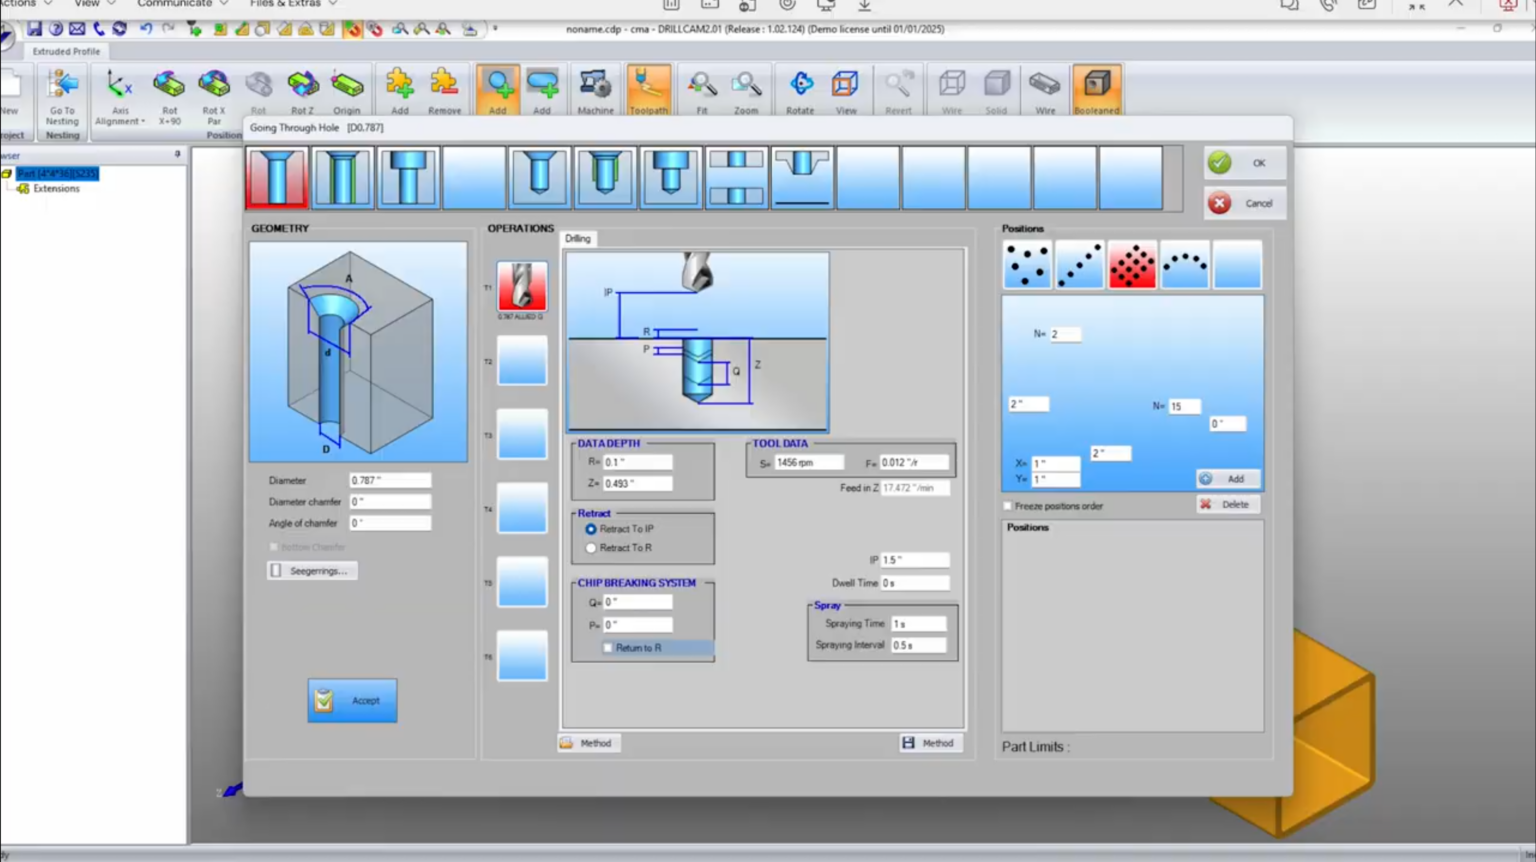The height and width of the screenshot is (862, 1536).
Task: Choose the grid pattern positions icon
Action: coord(1132,265)
